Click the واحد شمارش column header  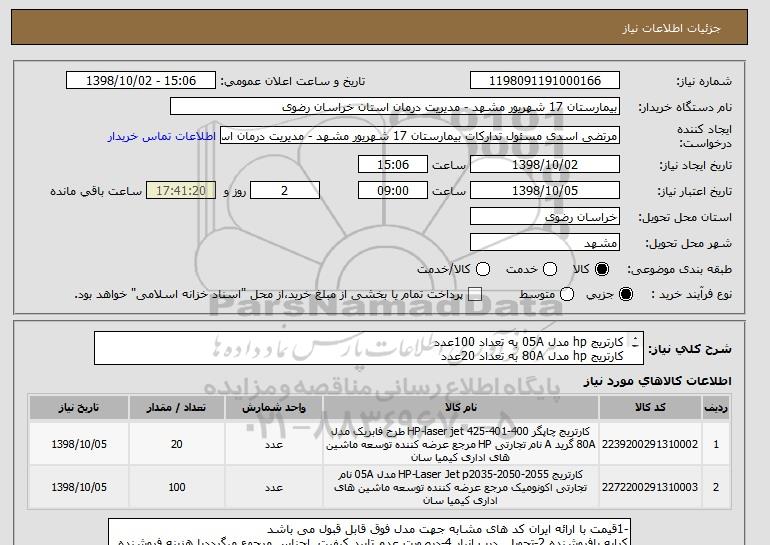click(x=274, y=408)
